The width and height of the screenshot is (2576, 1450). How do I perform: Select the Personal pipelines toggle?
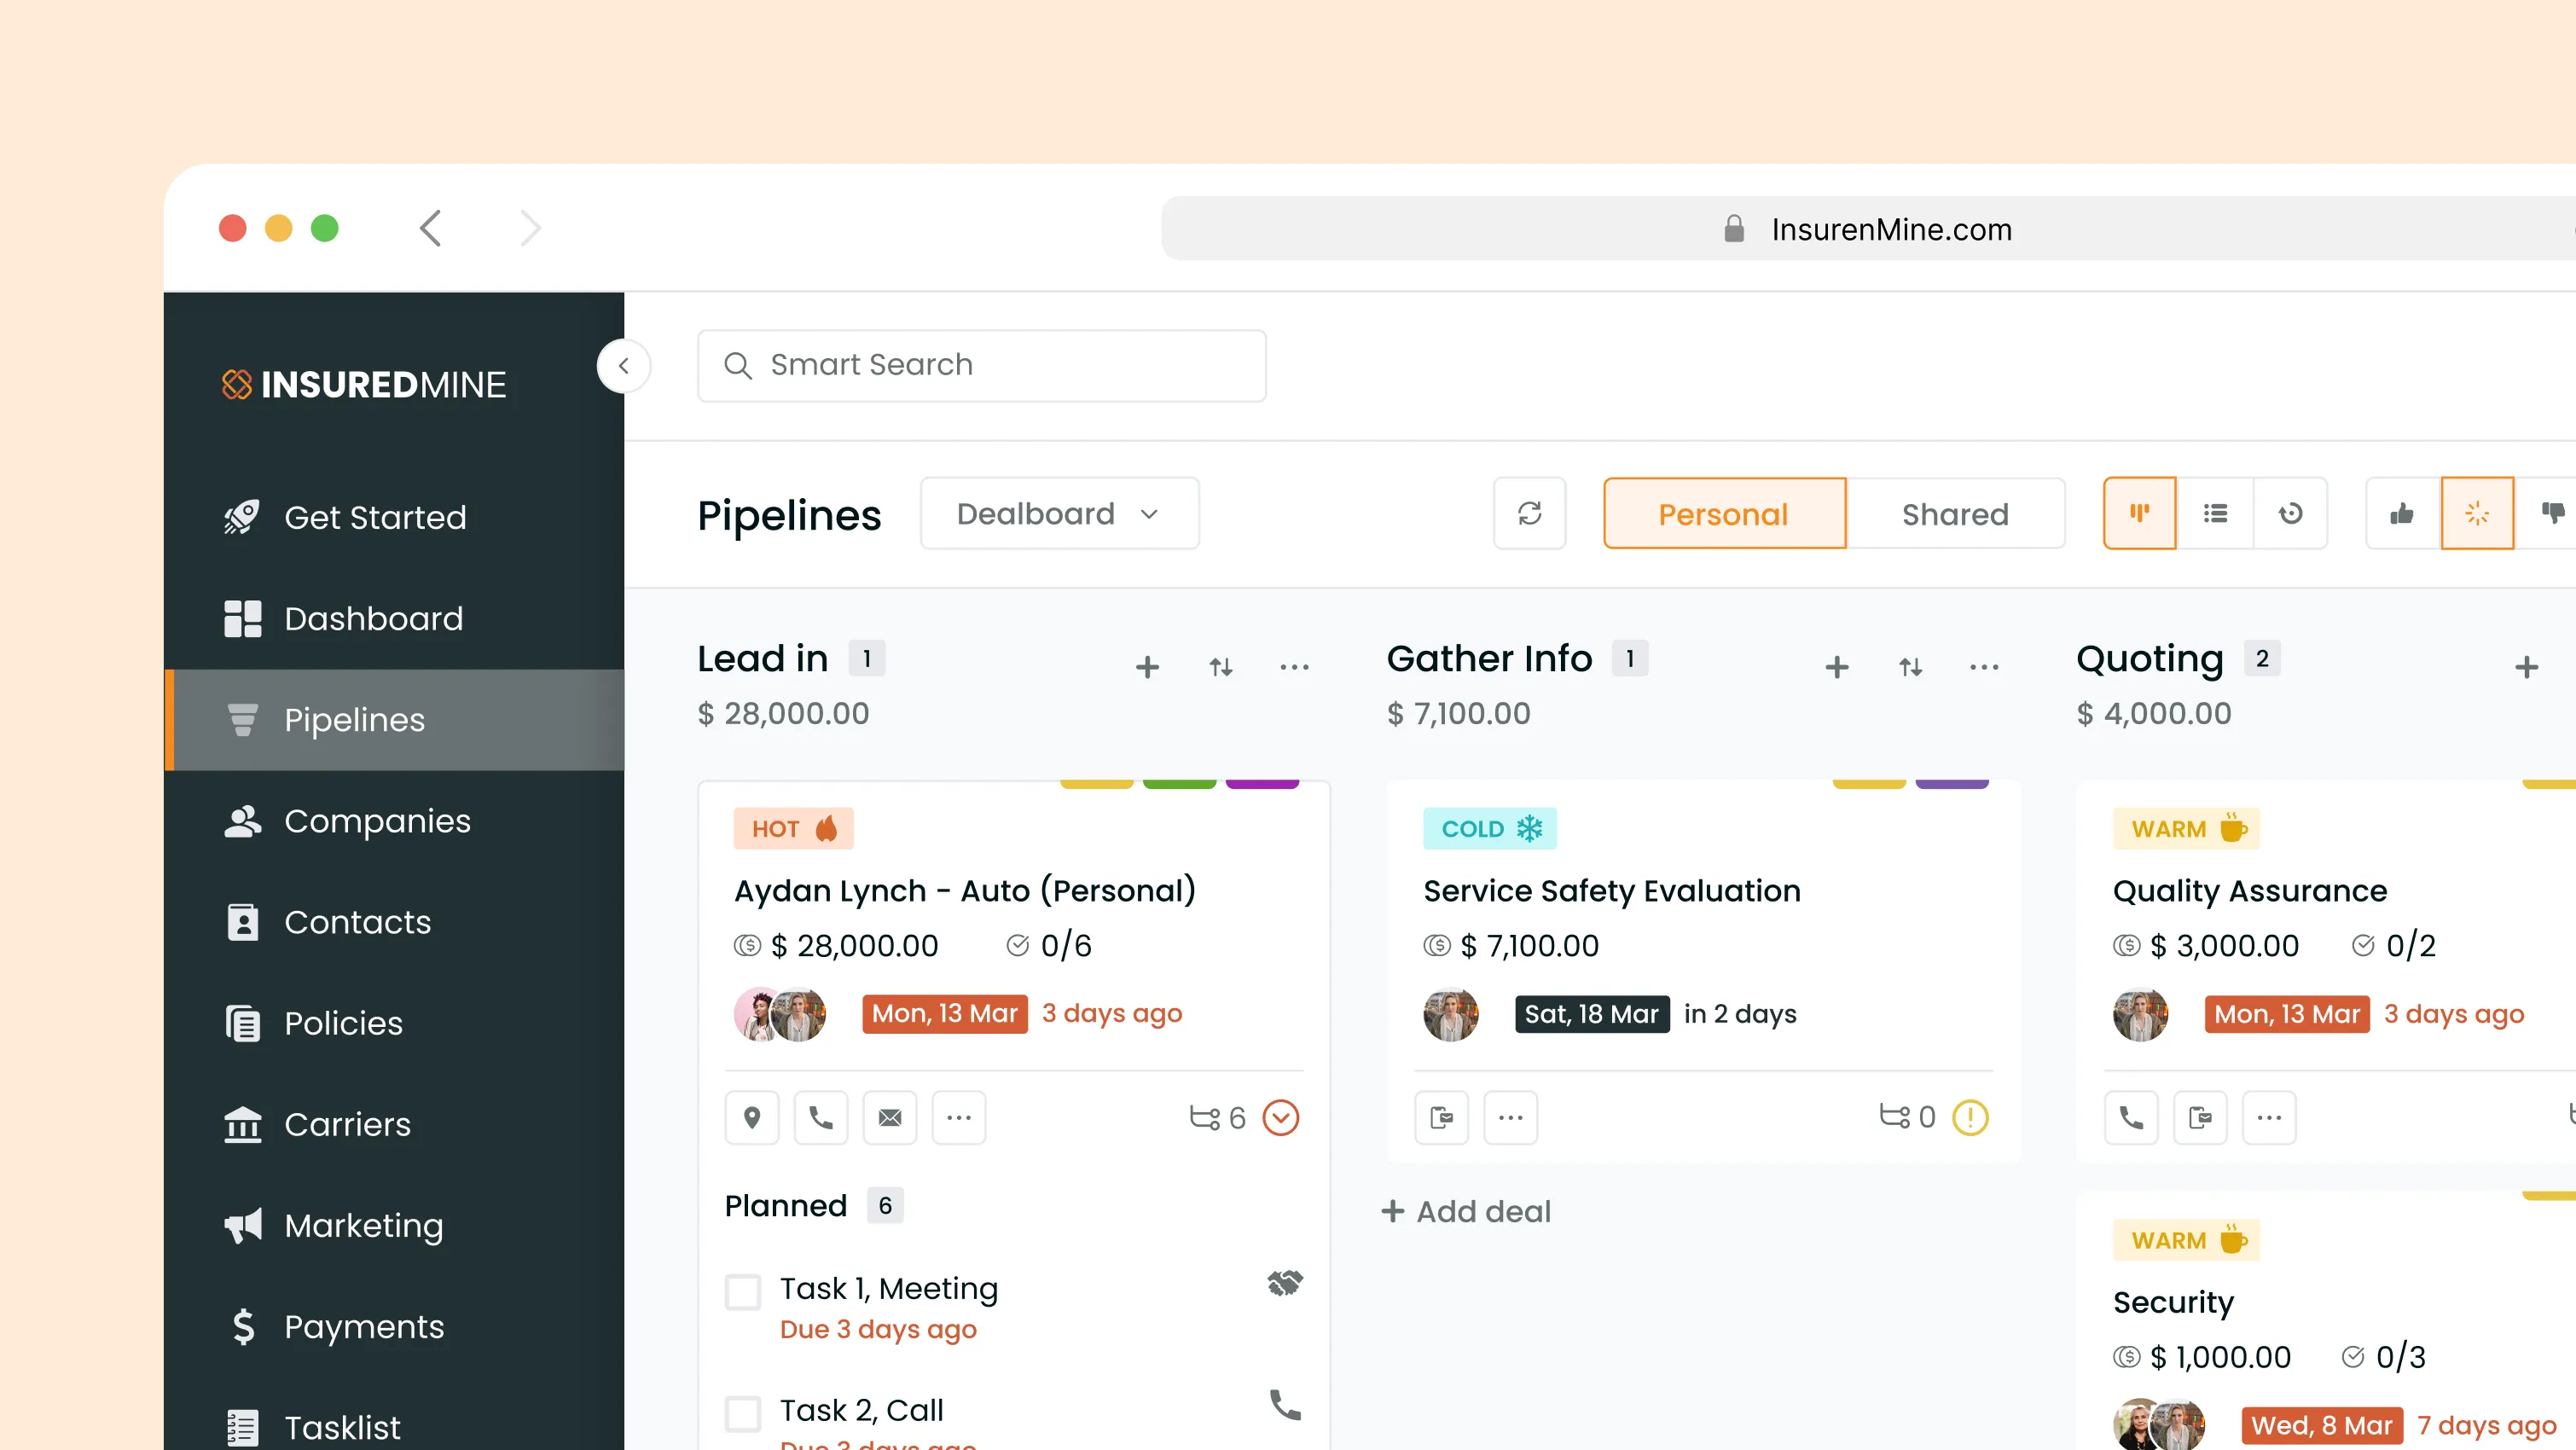click(1723, 513)
